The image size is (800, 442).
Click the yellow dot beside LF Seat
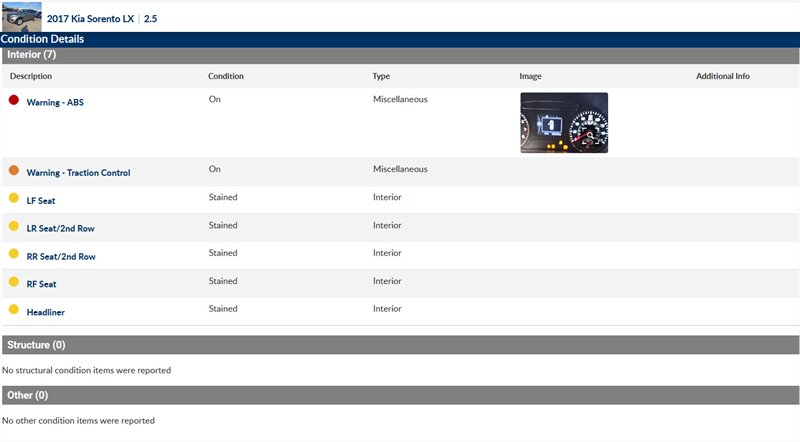click(14, 199)
